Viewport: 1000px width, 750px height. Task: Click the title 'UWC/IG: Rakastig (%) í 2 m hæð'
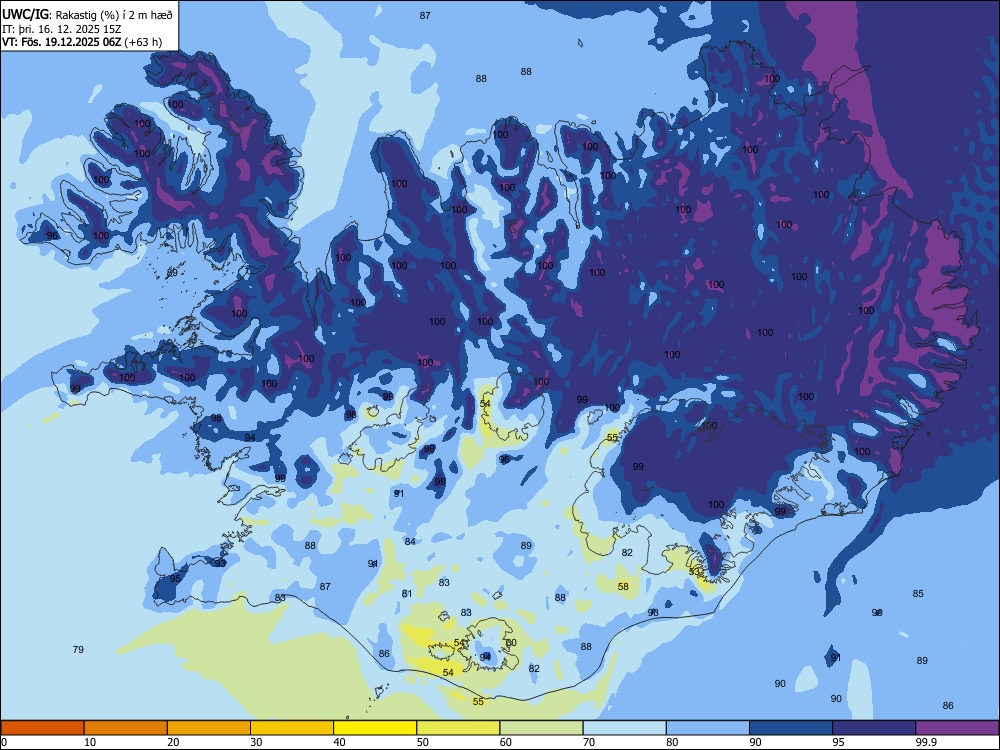click(x=87, y=14)
